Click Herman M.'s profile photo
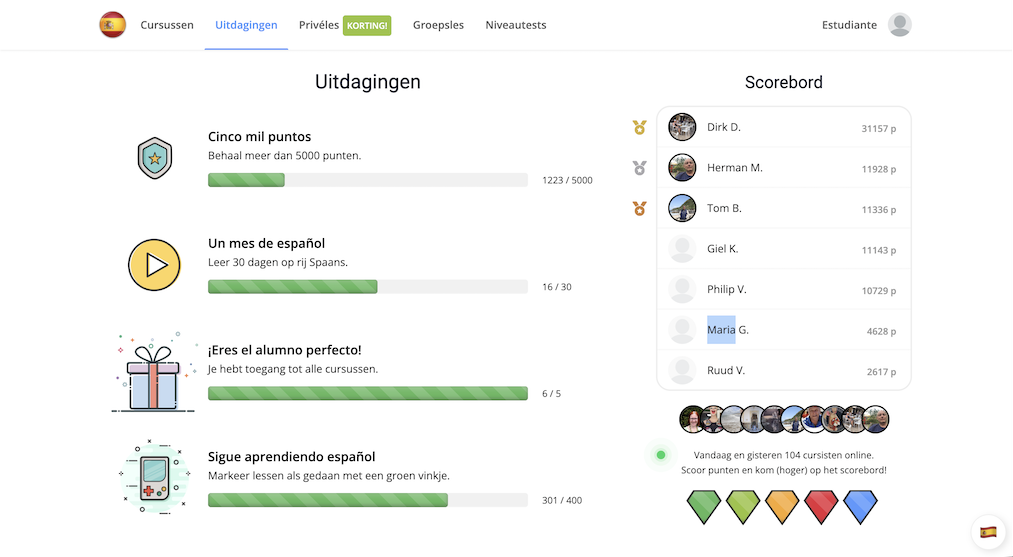The image size is (1013, 557). (682, 168)
